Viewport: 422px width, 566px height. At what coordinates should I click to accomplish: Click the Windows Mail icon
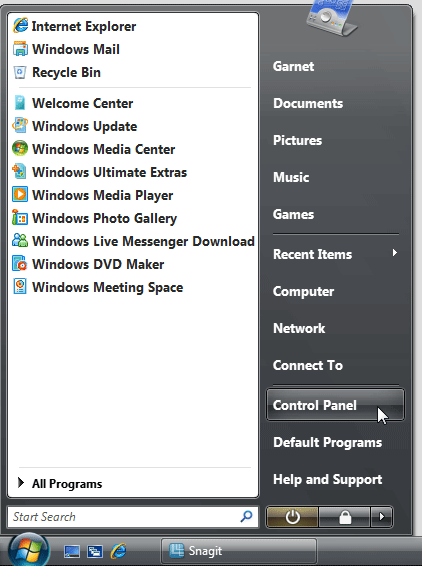pyautogui.click(x=20, y=49)
